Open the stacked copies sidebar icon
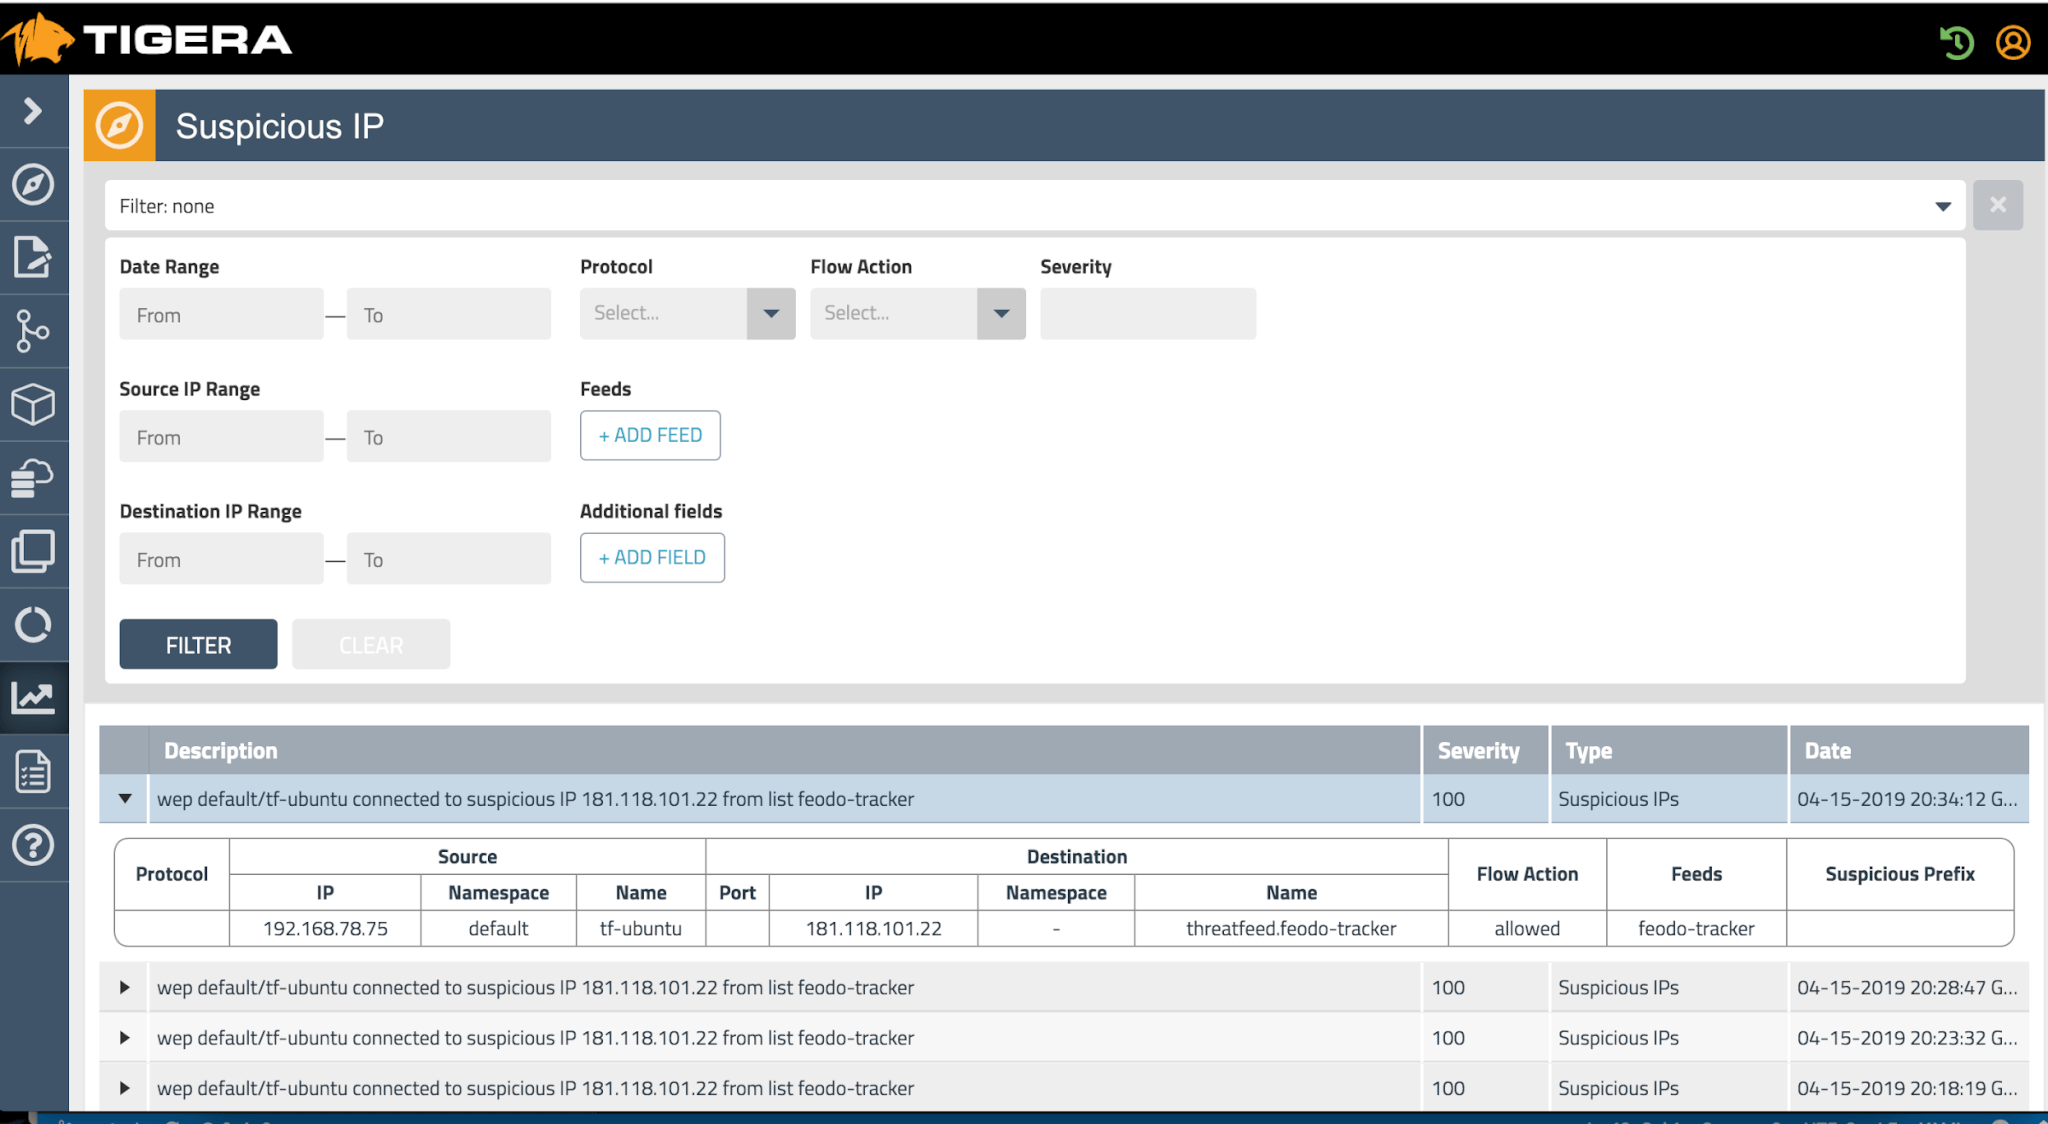Viewport: 2048px width, 1124px height. tap(33, 551)
